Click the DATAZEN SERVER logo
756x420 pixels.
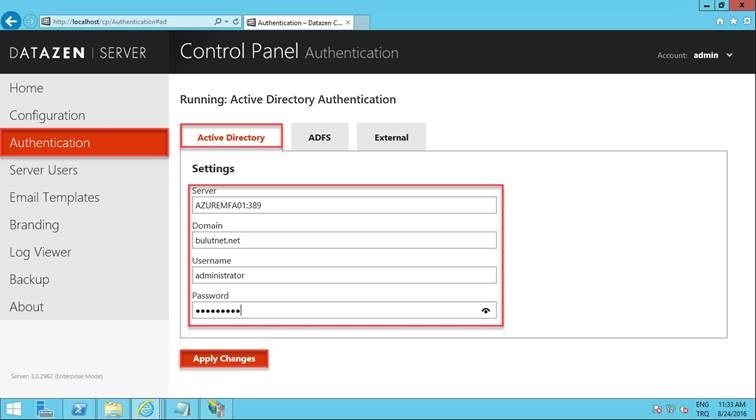point(78,53)
